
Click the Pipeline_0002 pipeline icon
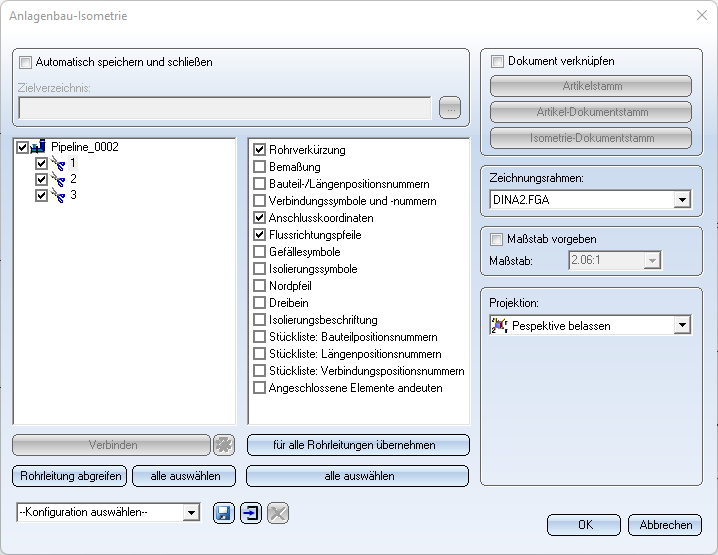[x=38, y=147]
